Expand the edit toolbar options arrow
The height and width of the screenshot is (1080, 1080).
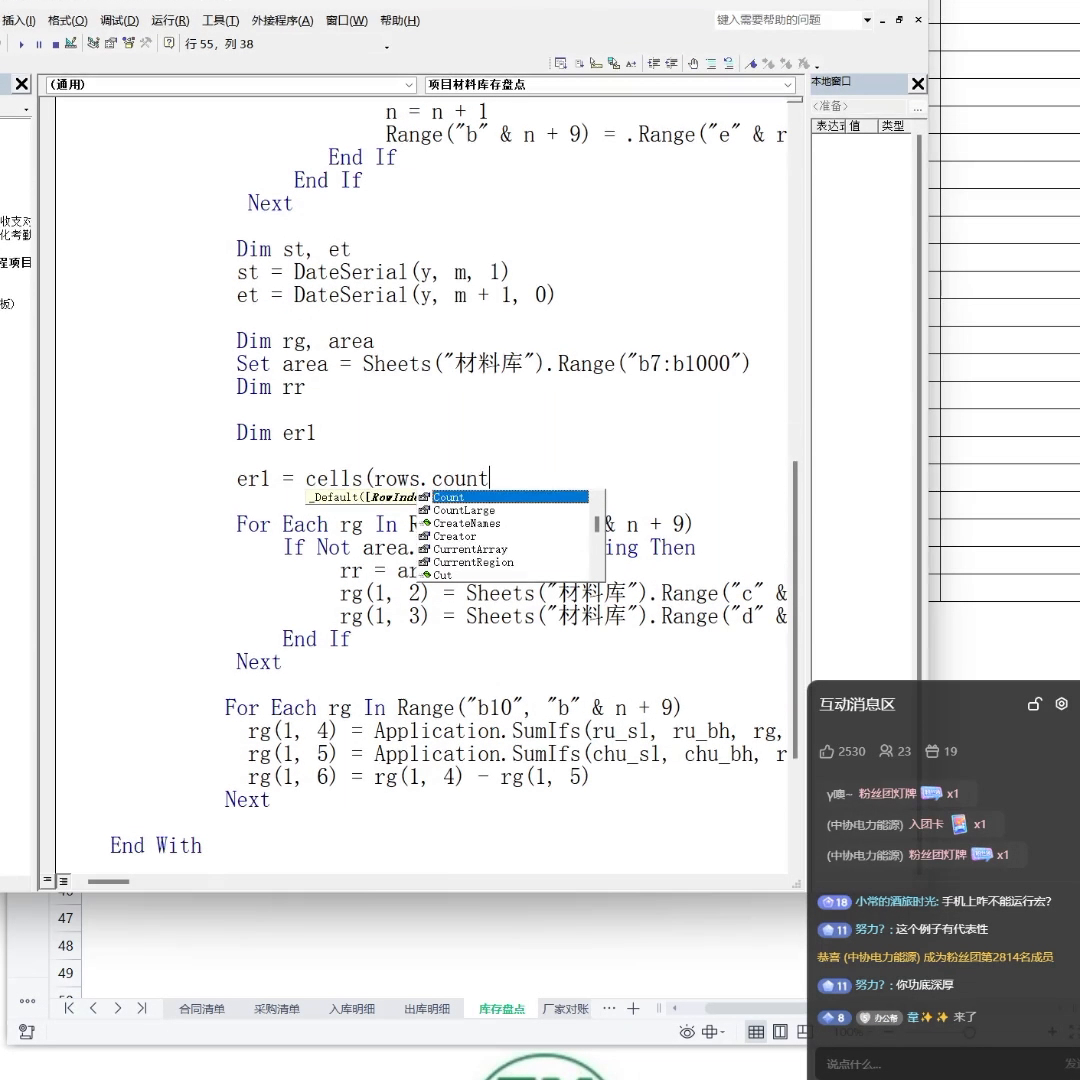click(x=817, y=66)
